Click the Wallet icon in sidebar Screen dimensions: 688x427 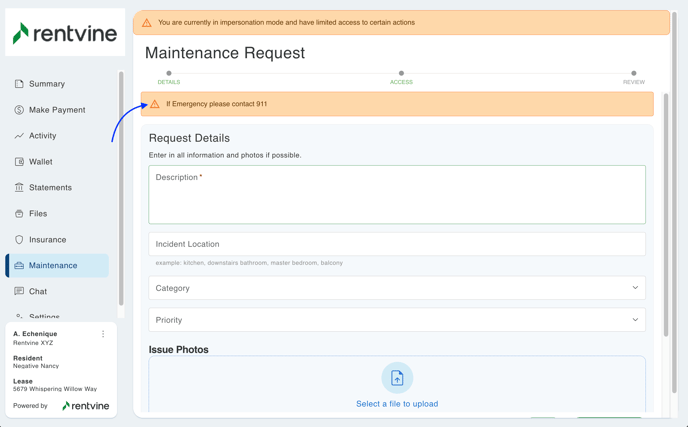tap(19, 162)
